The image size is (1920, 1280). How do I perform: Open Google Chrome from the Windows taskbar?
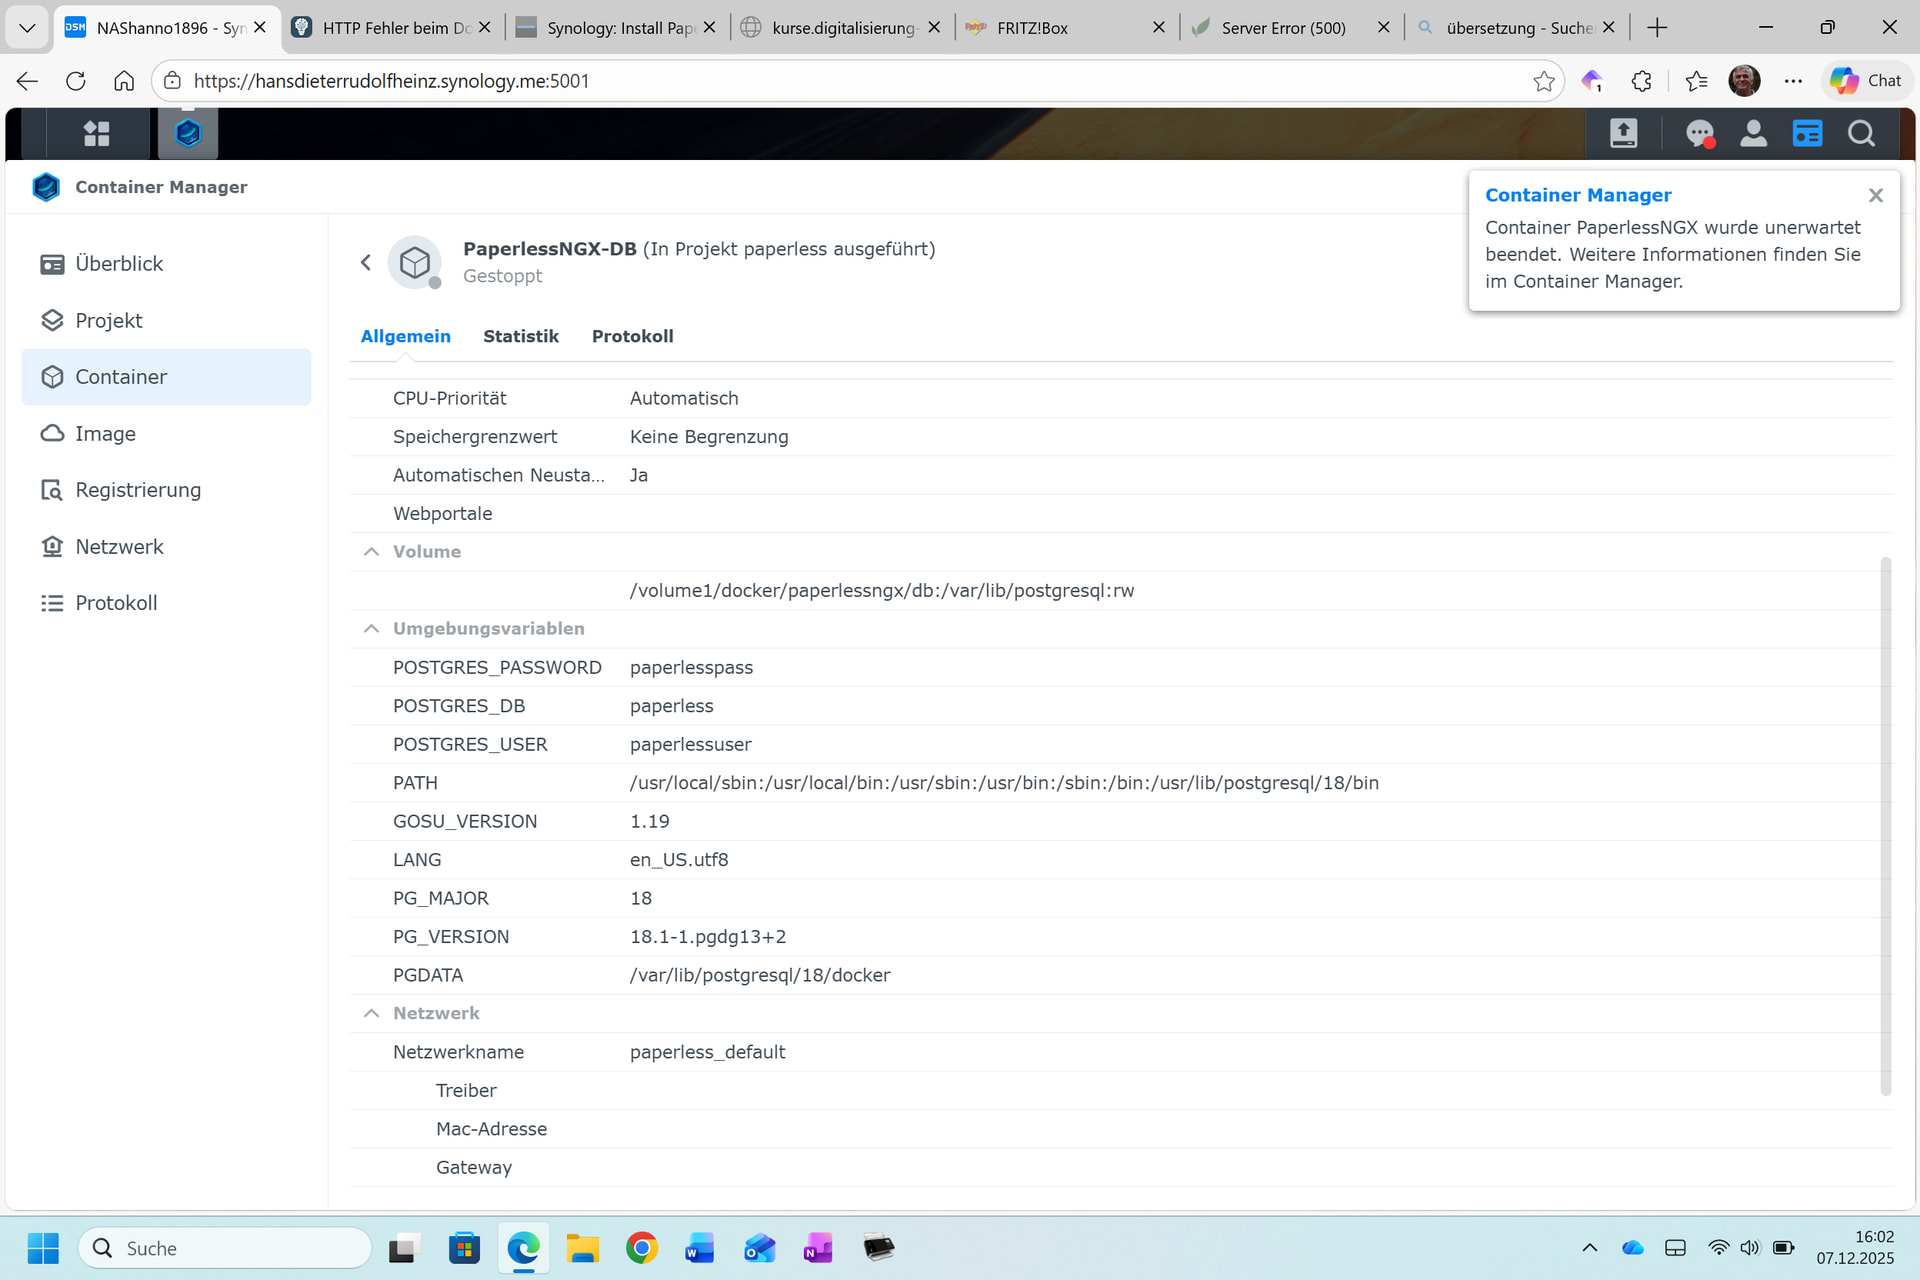click(641, 1248)
